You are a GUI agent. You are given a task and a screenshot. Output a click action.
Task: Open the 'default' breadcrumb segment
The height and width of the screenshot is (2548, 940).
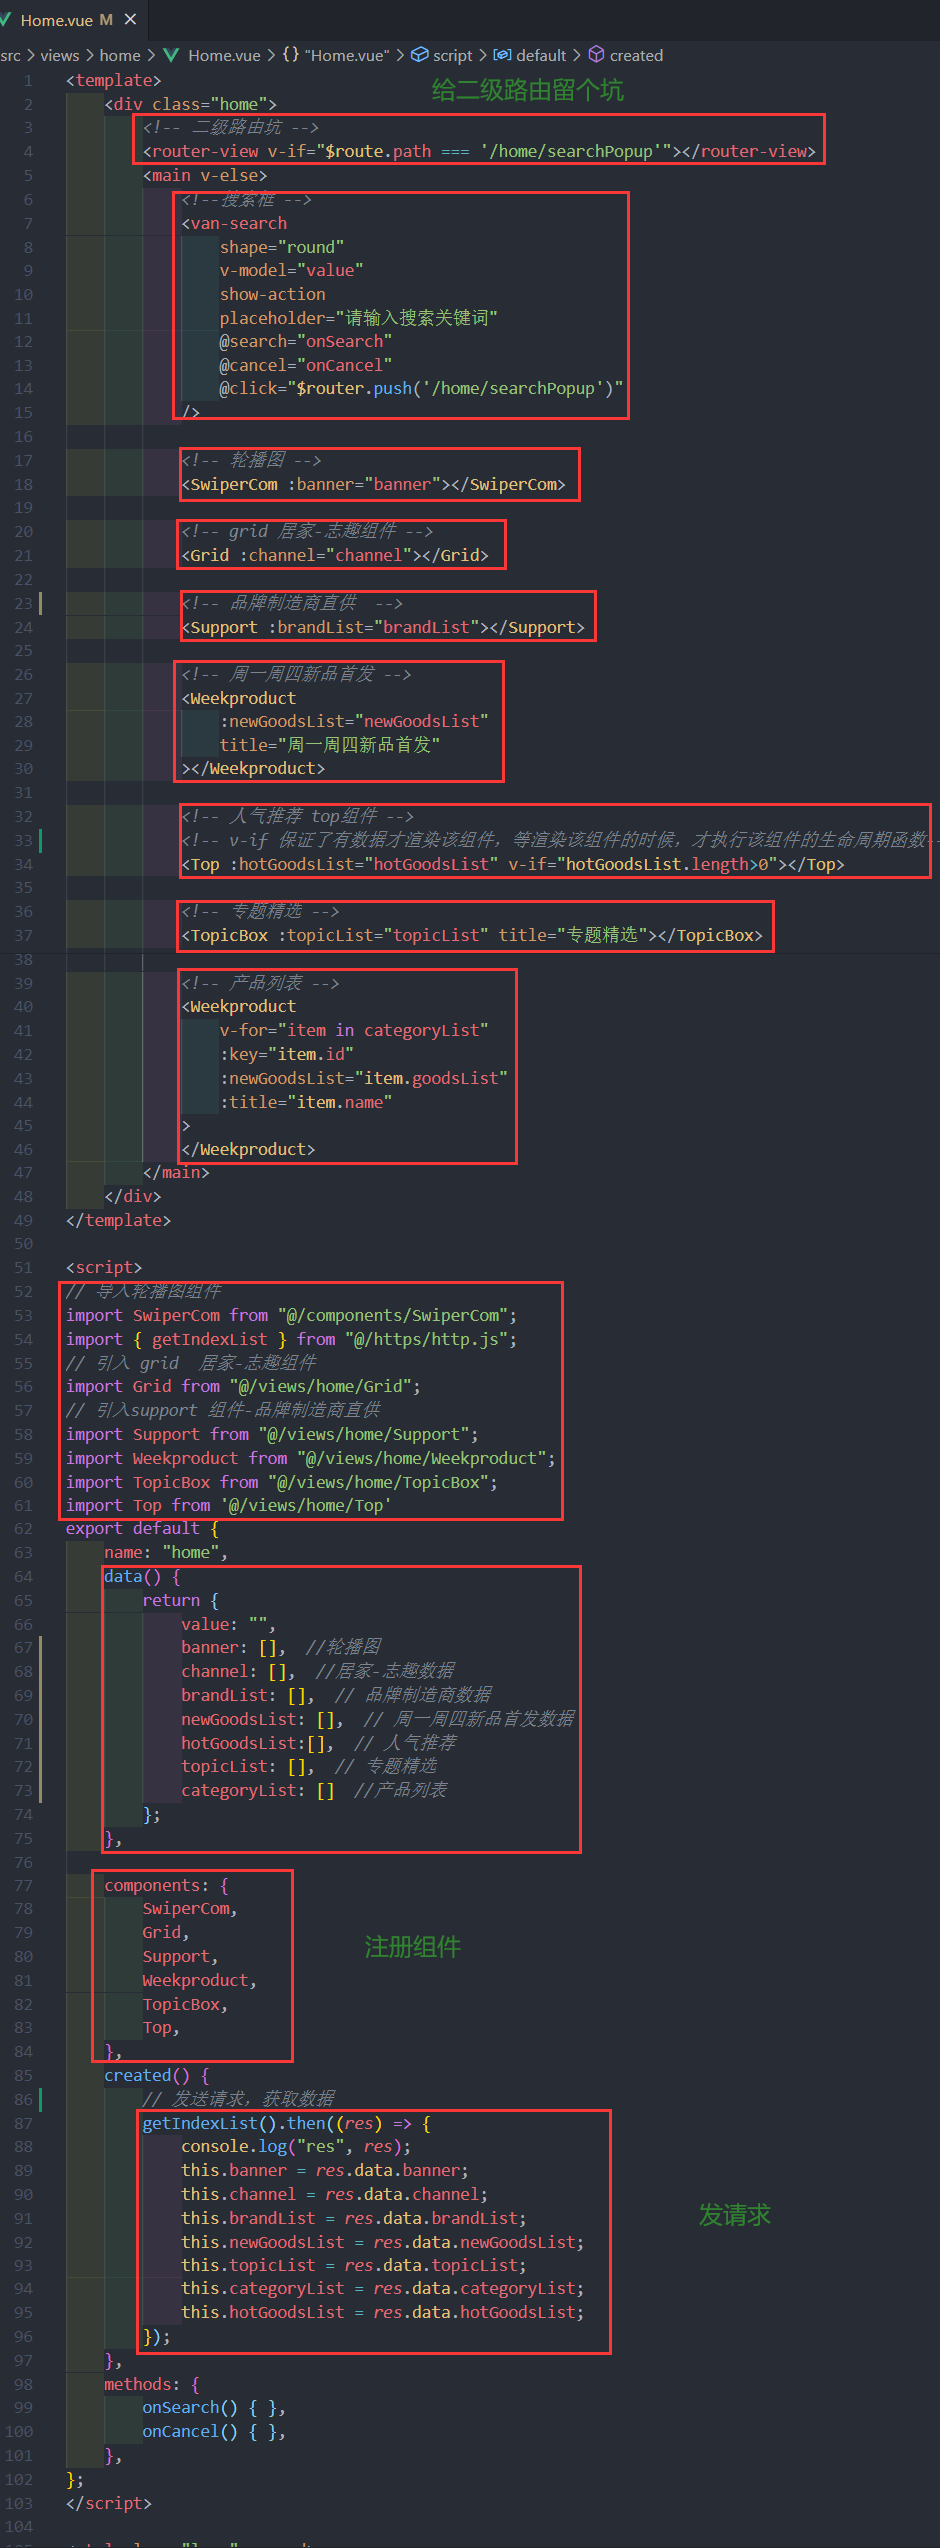coord(541,56)
